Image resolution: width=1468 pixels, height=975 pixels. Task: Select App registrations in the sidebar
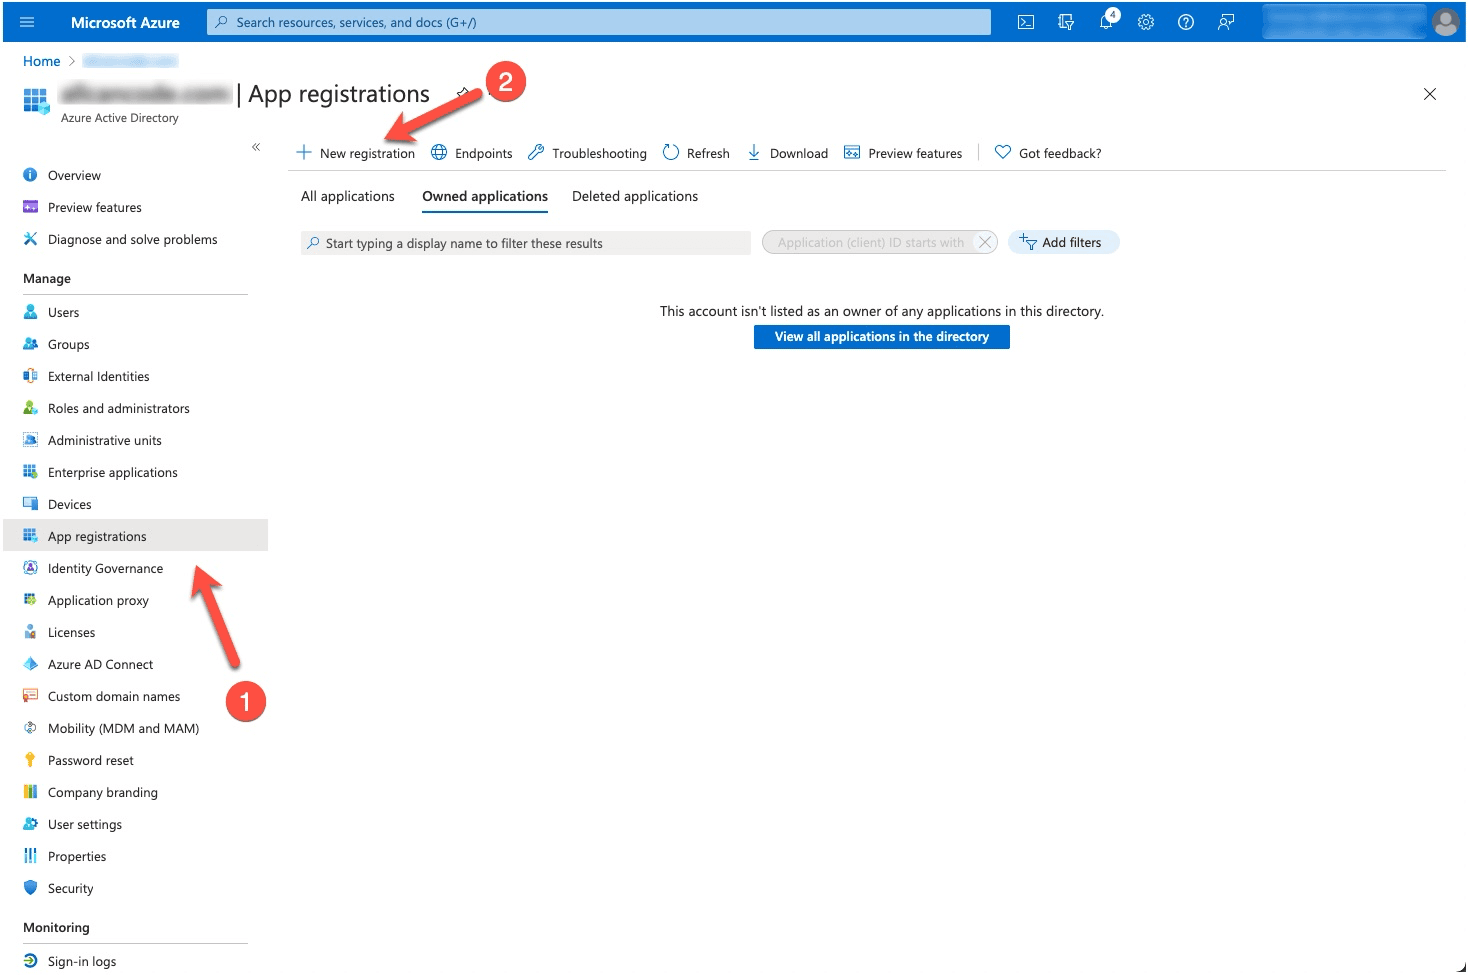point(135,536)
